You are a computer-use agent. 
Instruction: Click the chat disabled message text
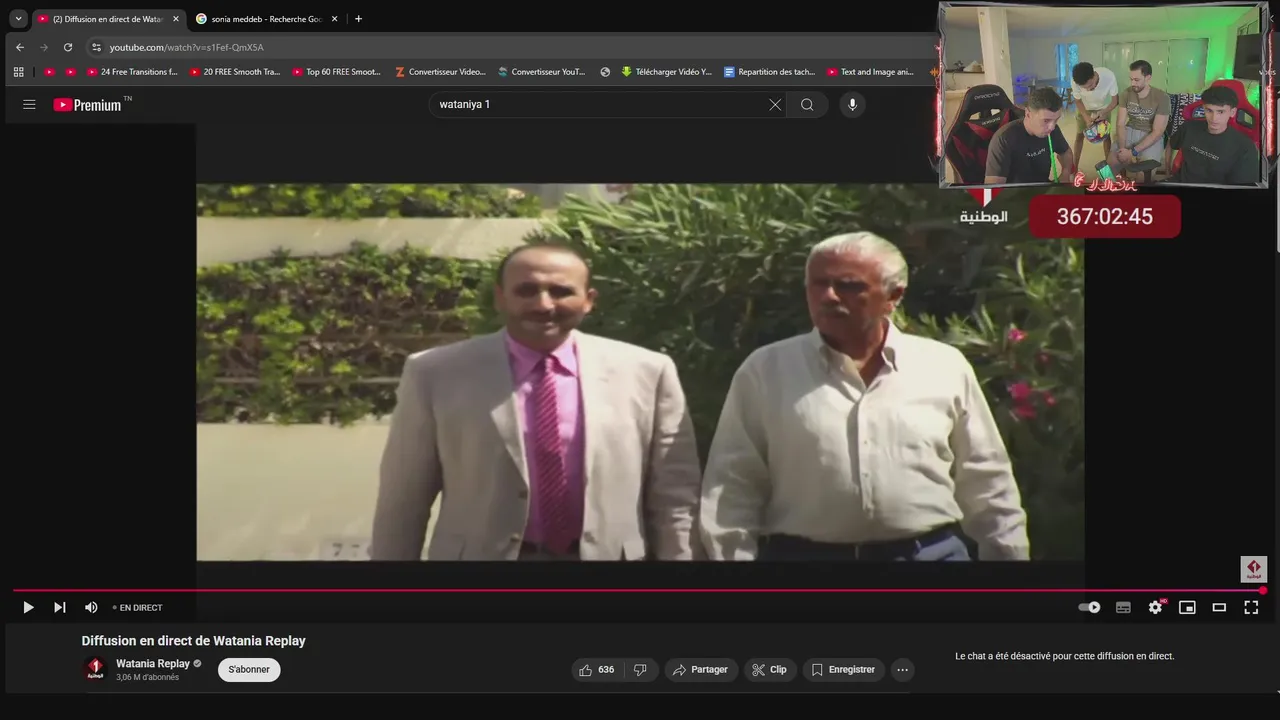1064,656
